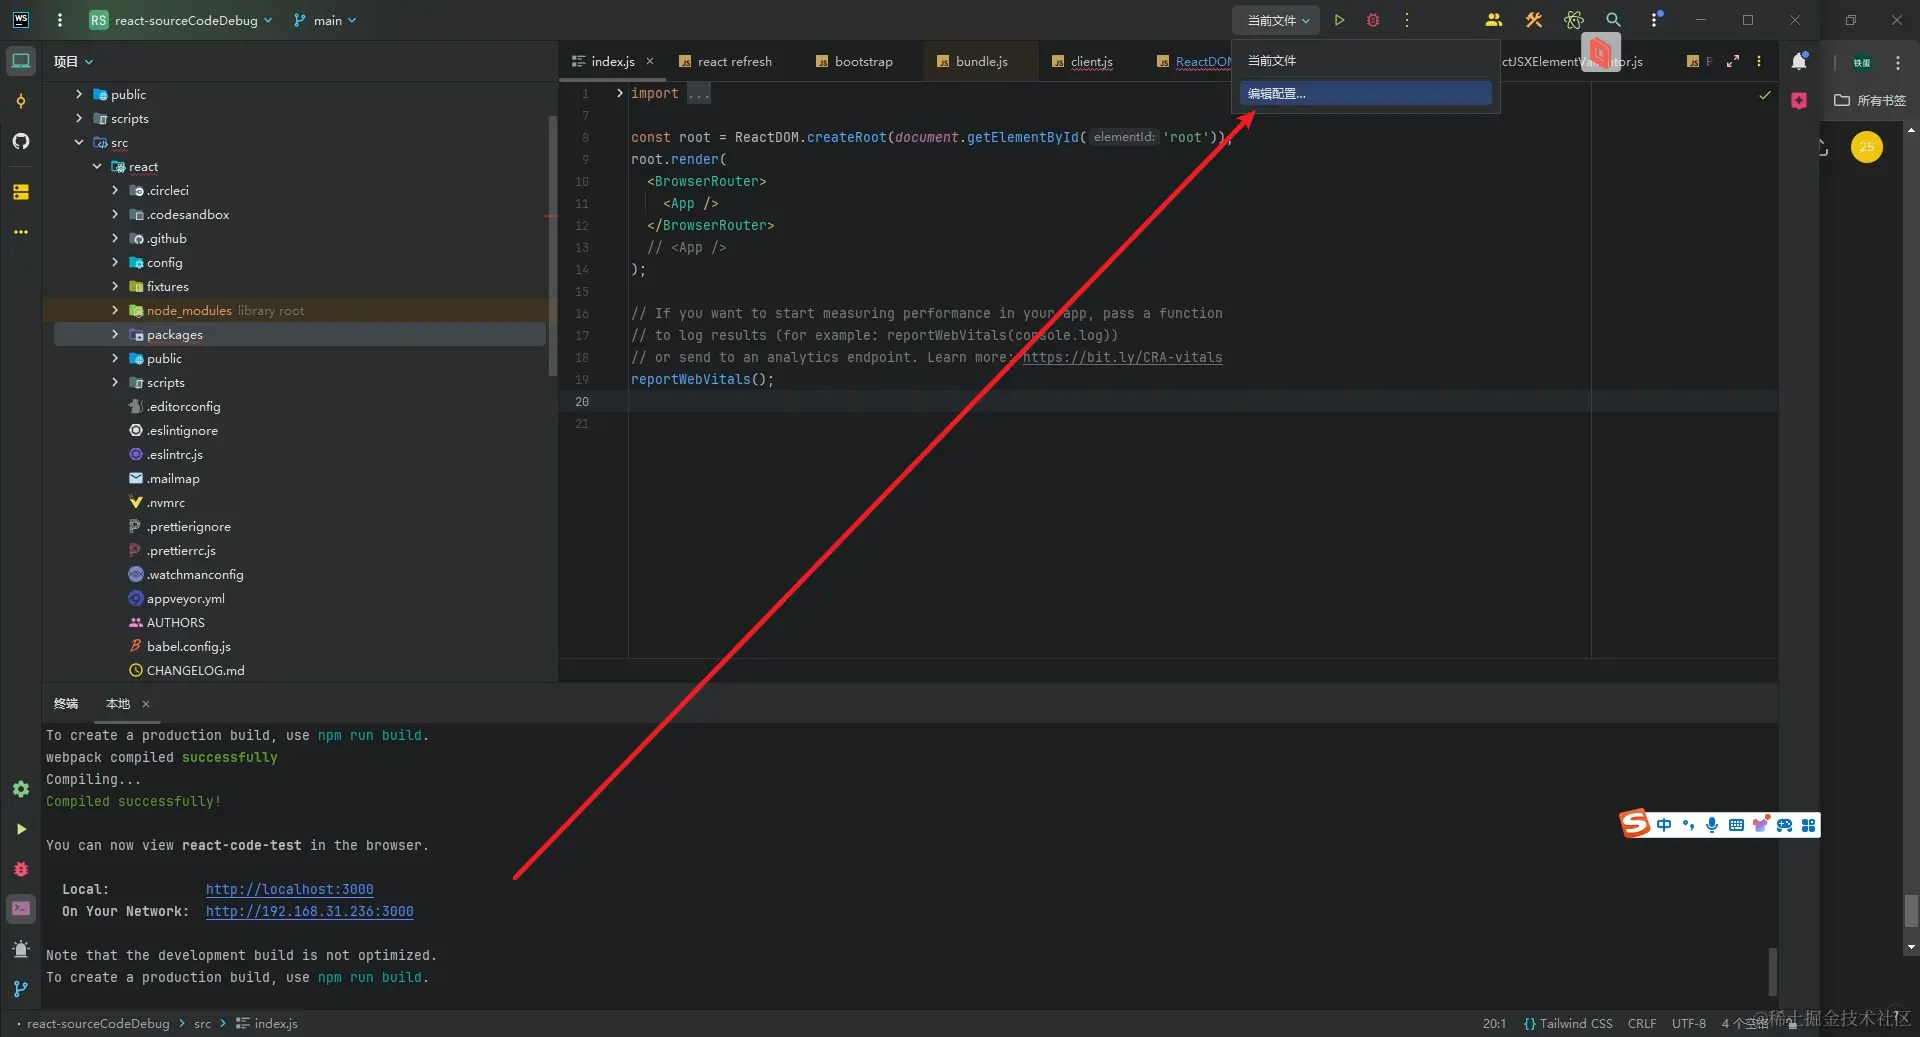Click the 20:1 cursor position indicator
The image size is (1920, 1037).
pos(1494,1023)
